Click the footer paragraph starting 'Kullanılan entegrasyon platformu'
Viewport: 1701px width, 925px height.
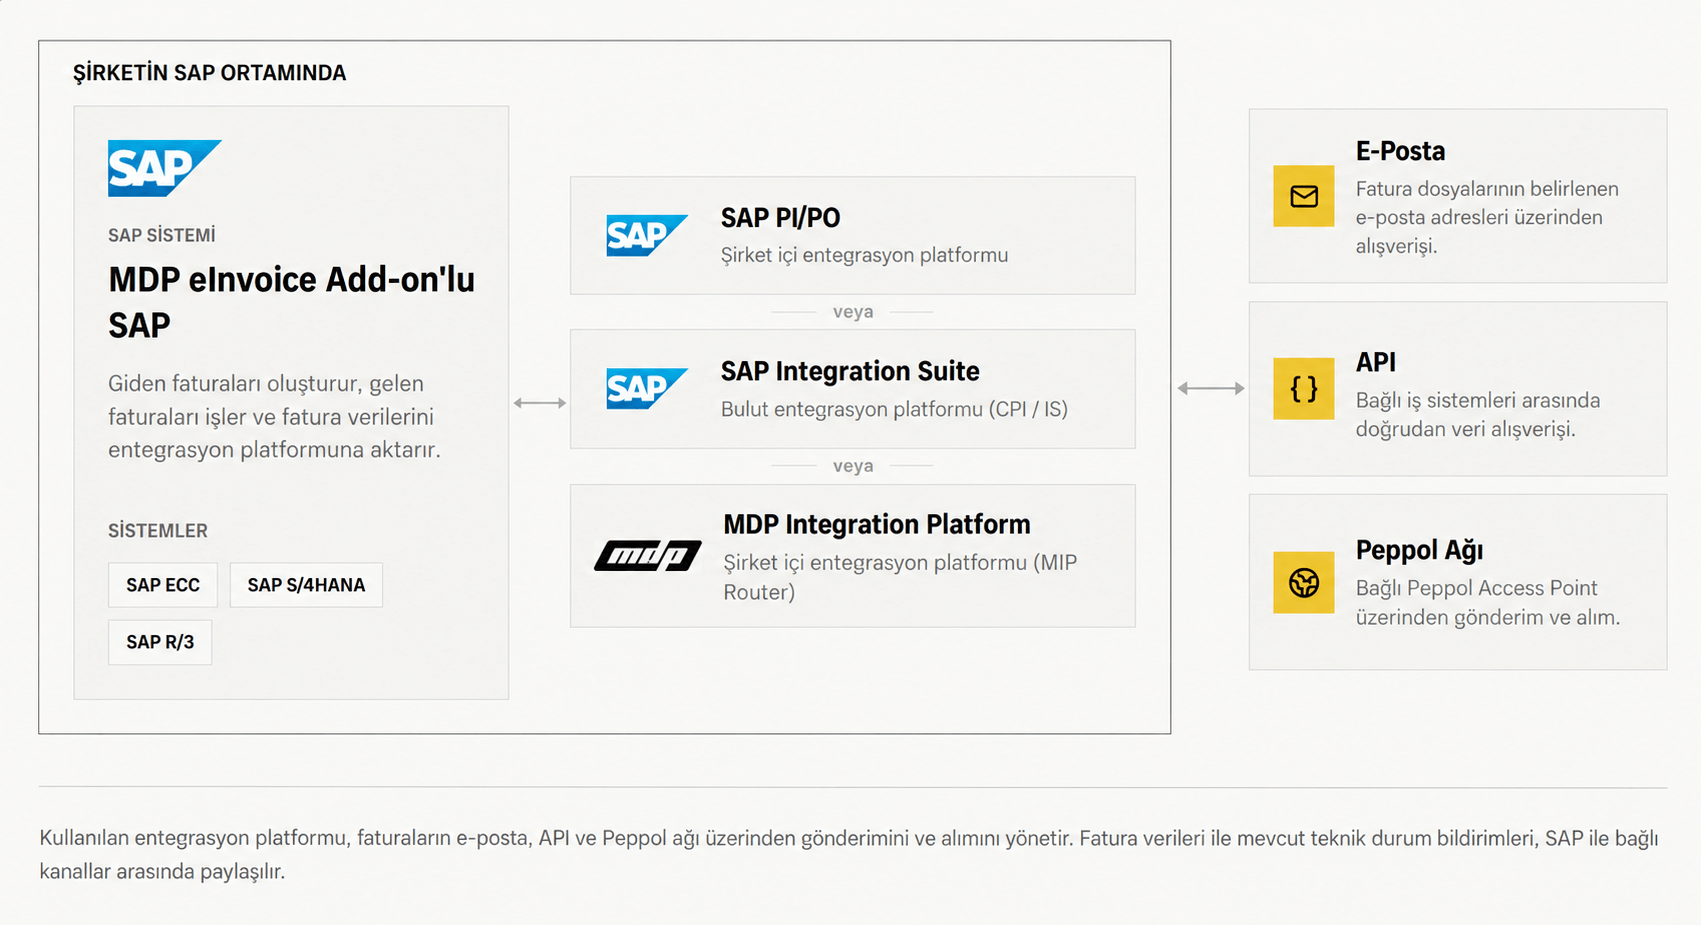point(849,854)
